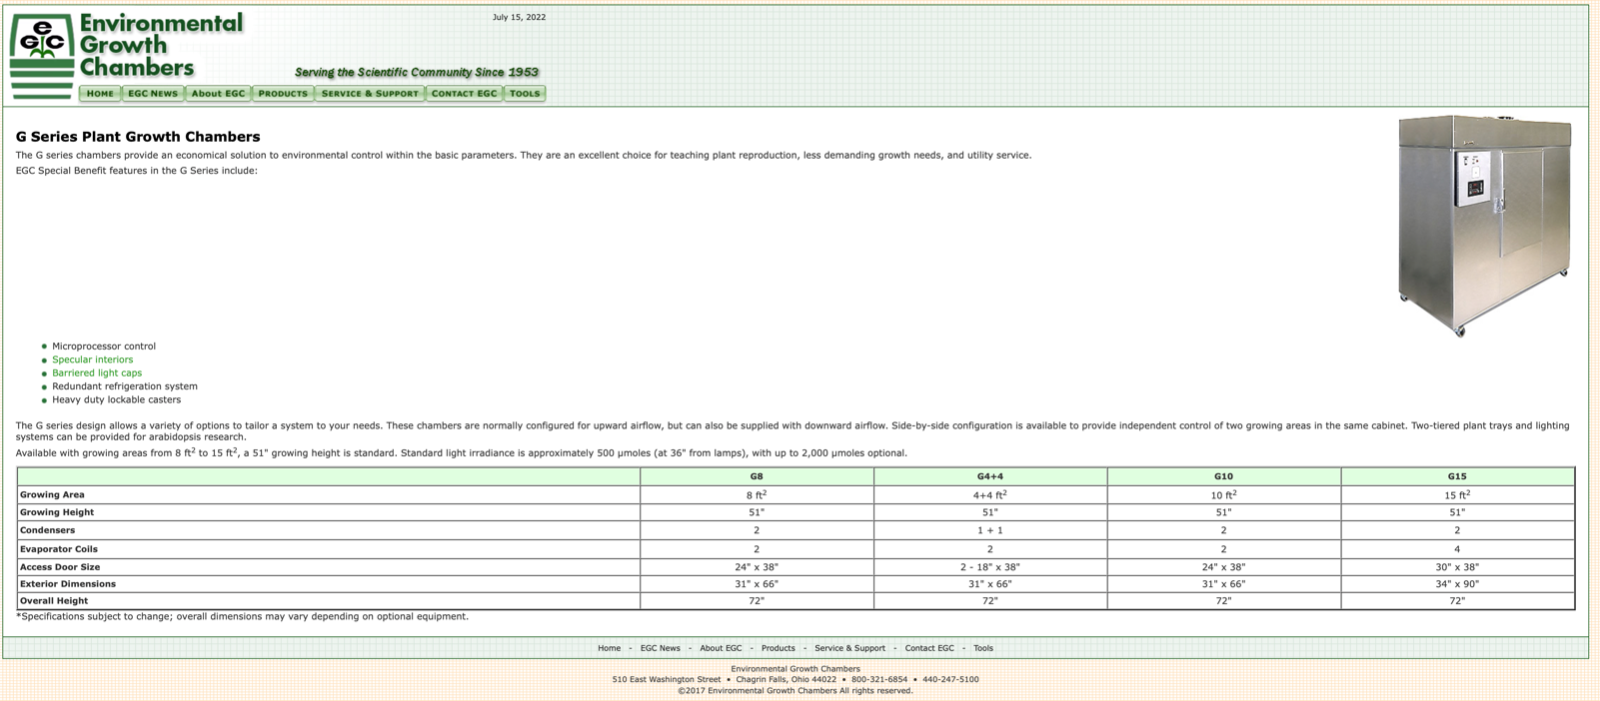The width and height of the screenshot is (1600, 701).
Task: Click the Environmental Growth Chambers title
Action: (x=161, y=45)
